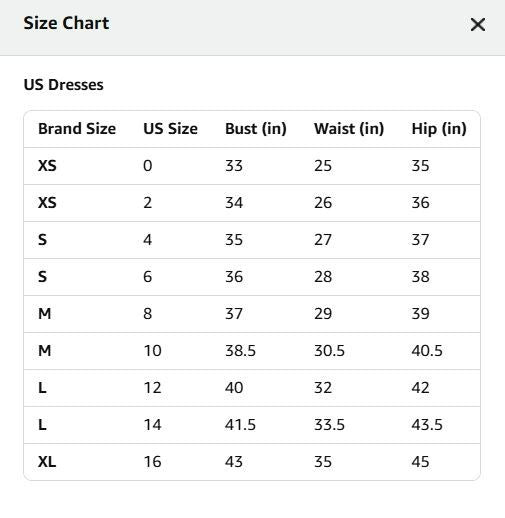Select the L row with US size 12
505x518 pixels.
252,388
